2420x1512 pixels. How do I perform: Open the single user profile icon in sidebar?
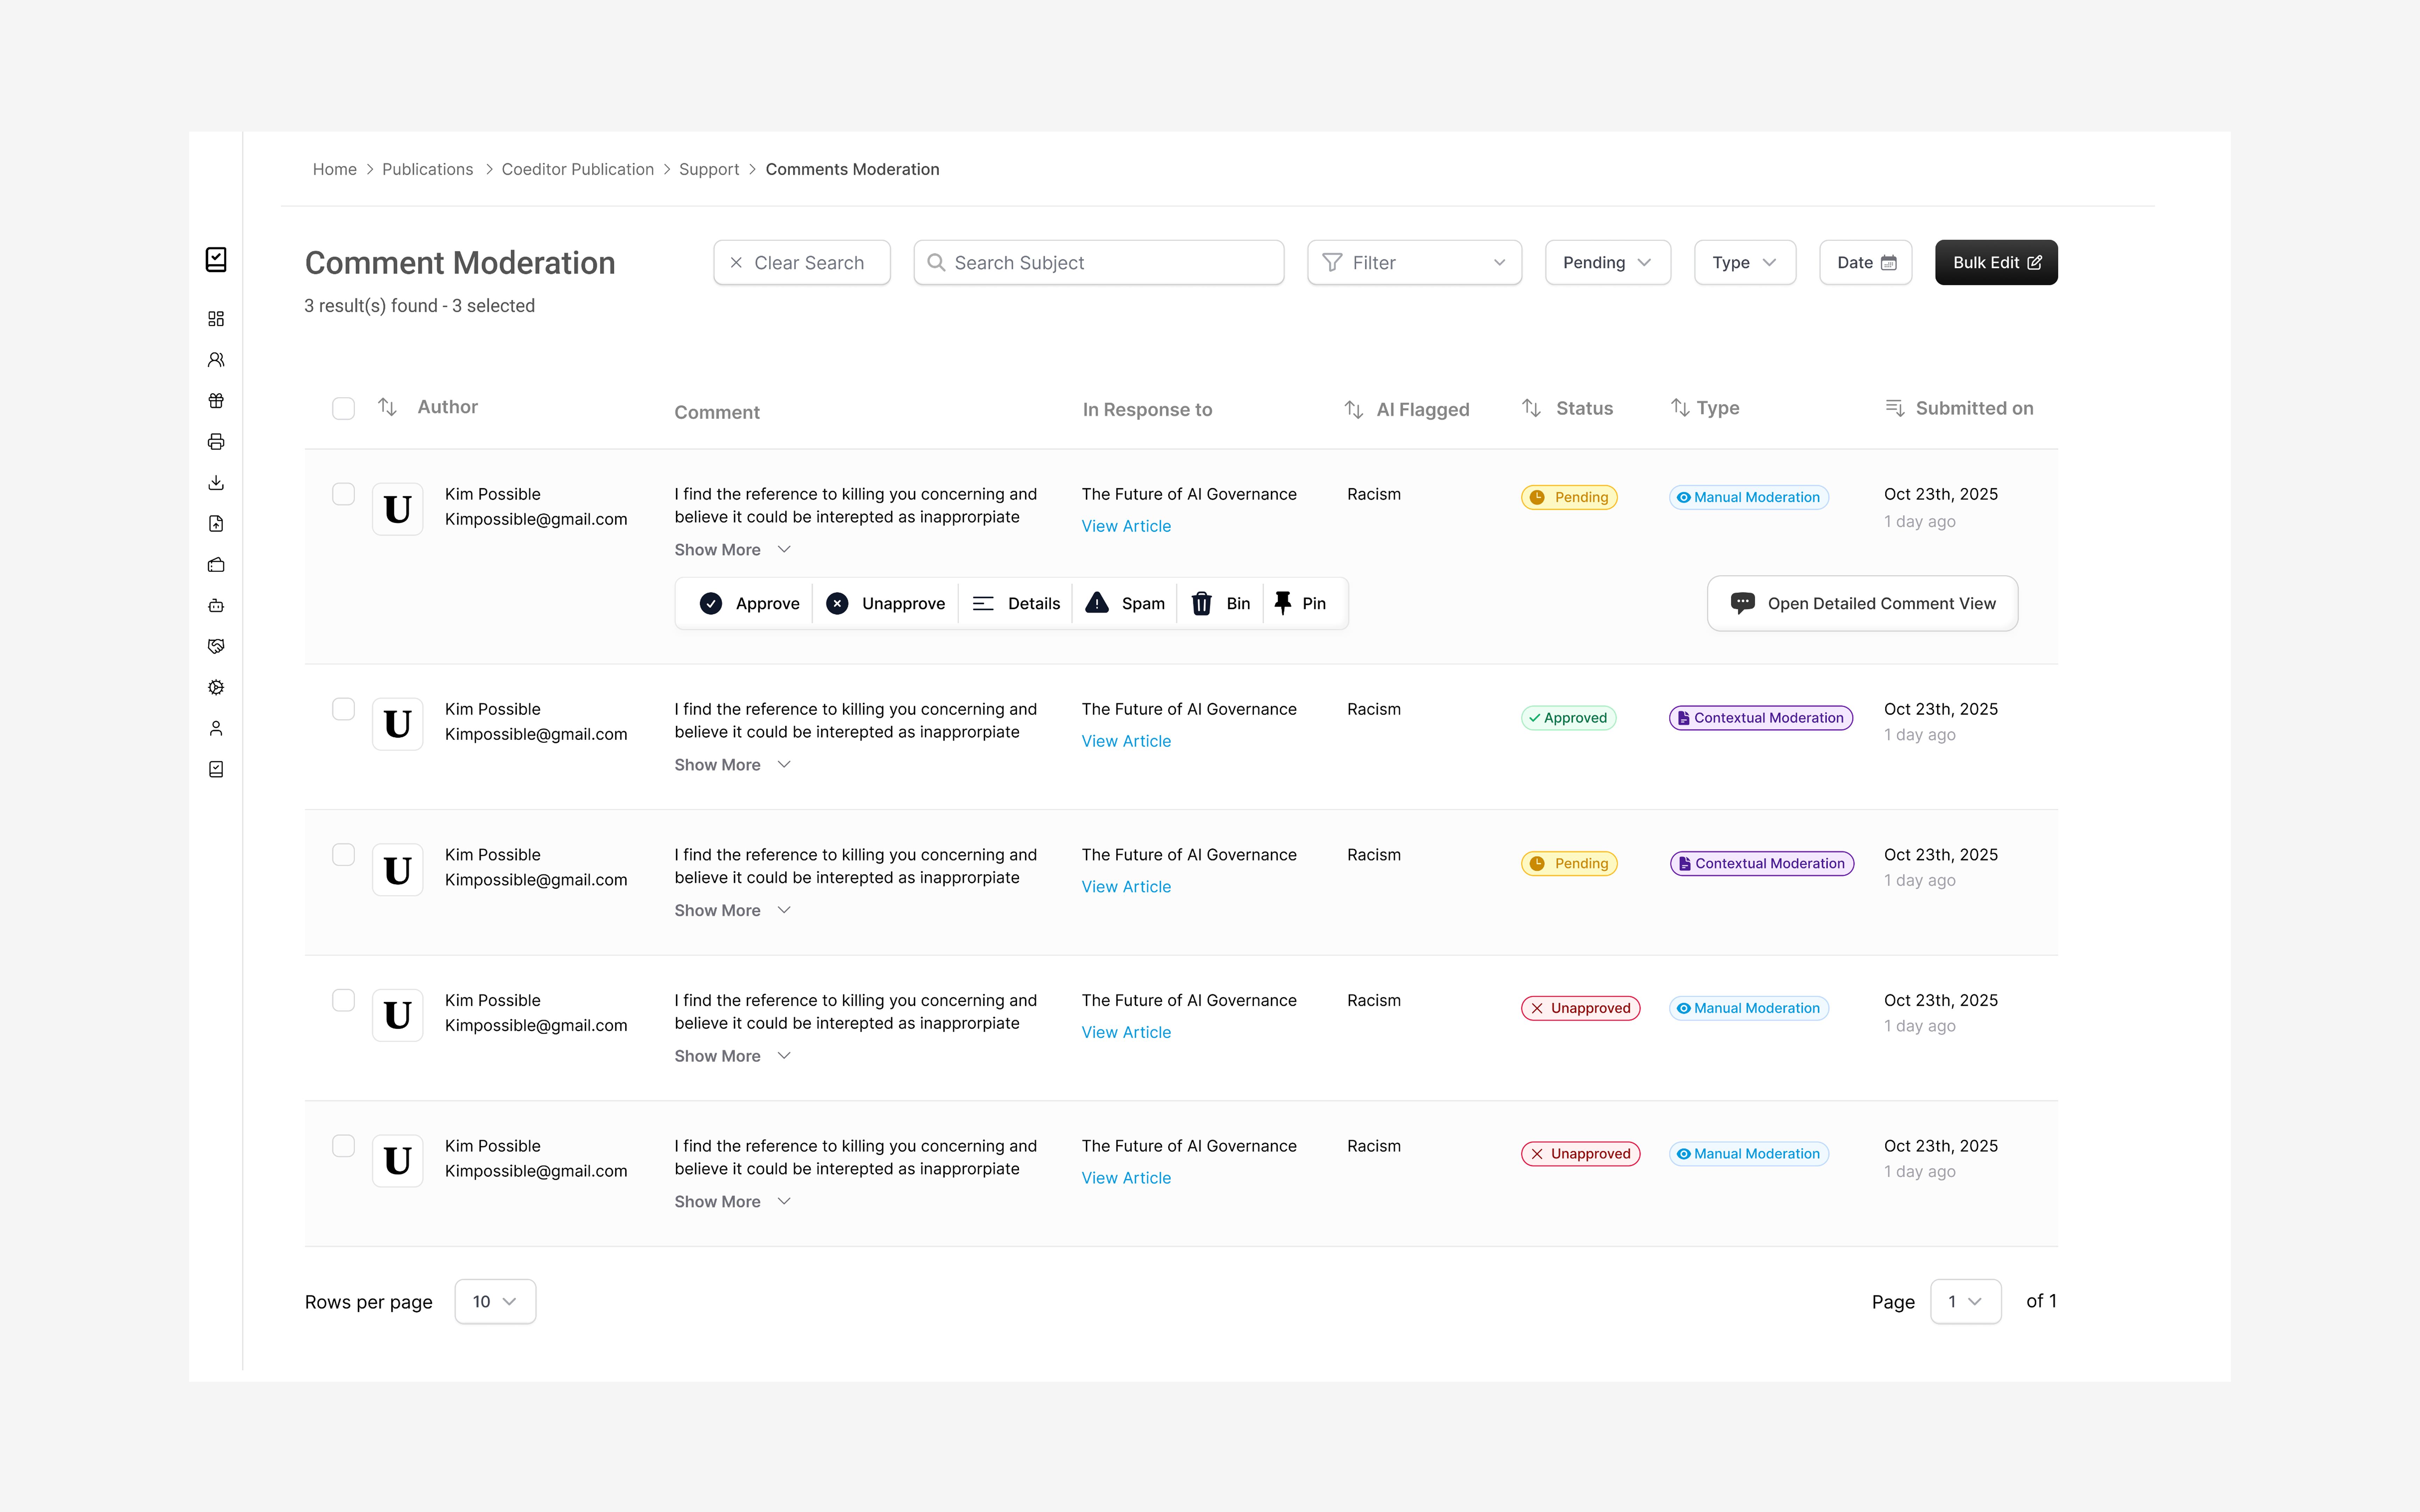(x=216, y=729)
